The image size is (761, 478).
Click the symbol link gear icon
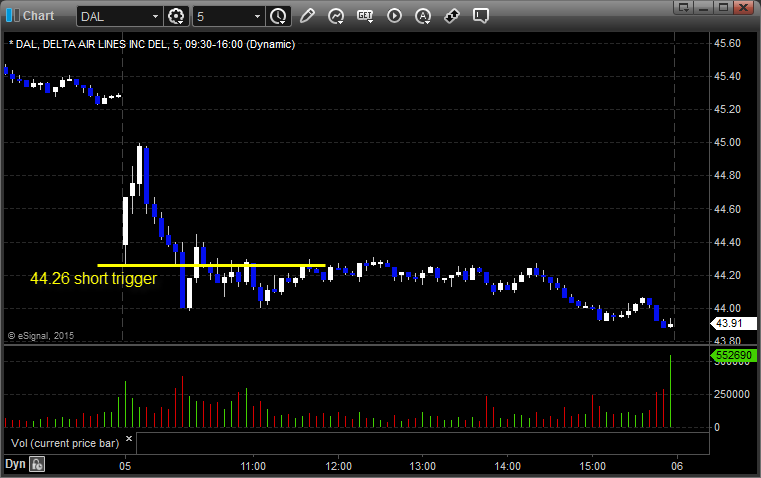click(x=177, y=16)
